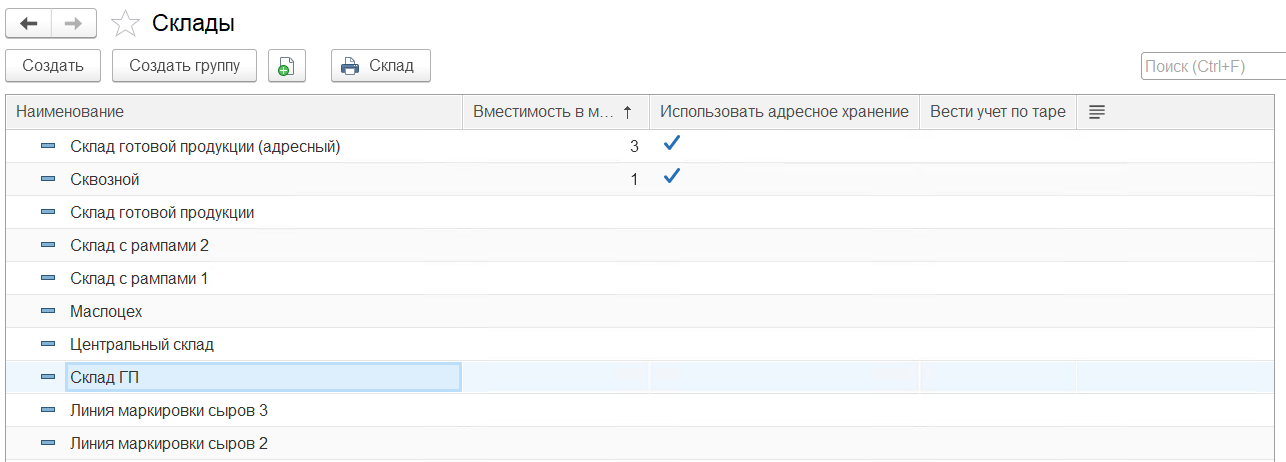Toggle address storage checkmark for Сквозной
The height and width of the screenshot is (462, 1286).
click(x=672, y=177)
